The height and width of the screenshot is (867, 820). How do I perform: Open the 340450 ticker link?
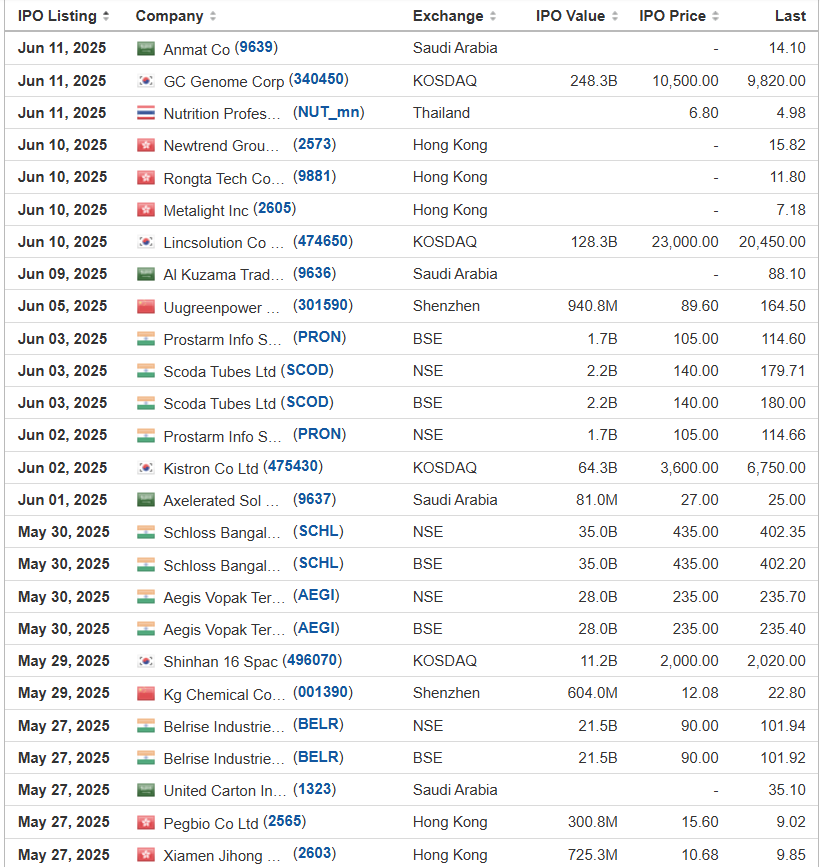pyautogui.click(x=318, y=80)
